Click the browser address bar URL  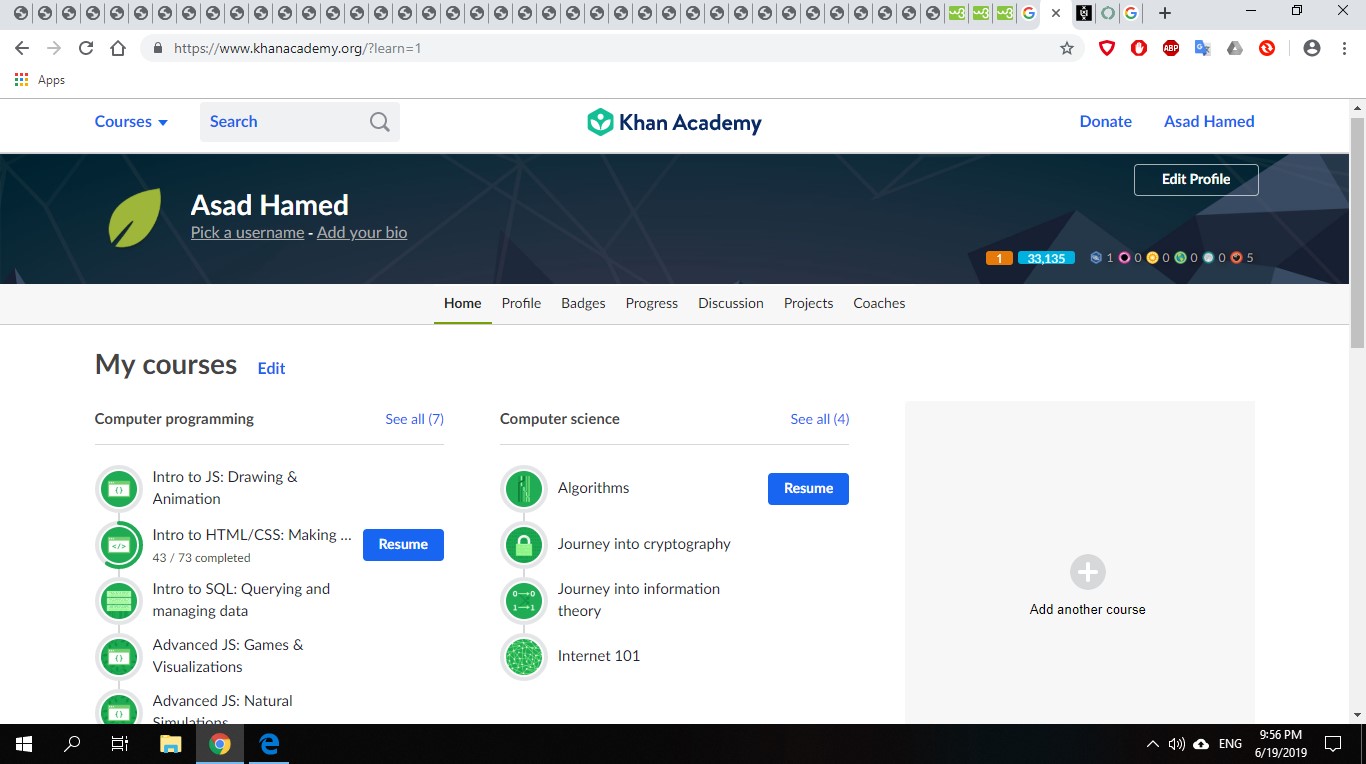click(x=297, y=48)
